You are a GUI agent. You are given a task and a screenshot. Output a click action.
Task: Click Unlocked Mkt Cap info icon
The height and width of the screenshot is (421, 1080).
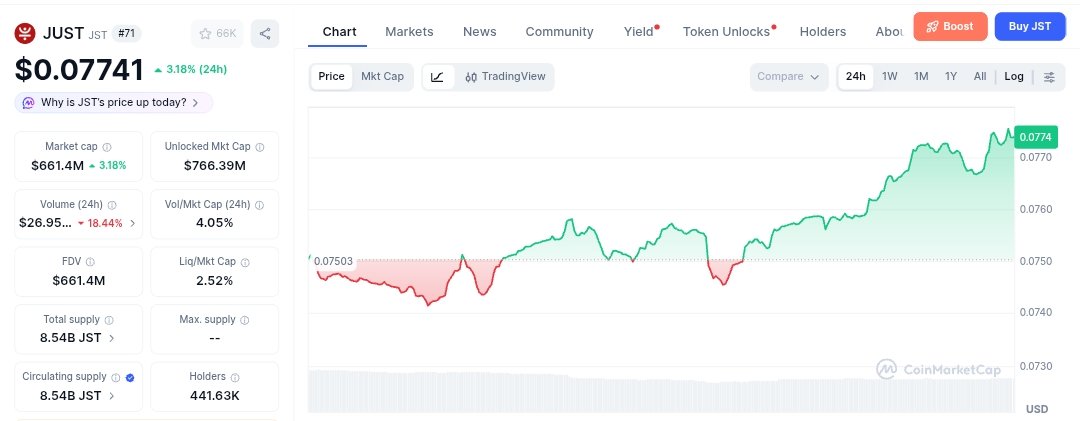coord(260,147)
